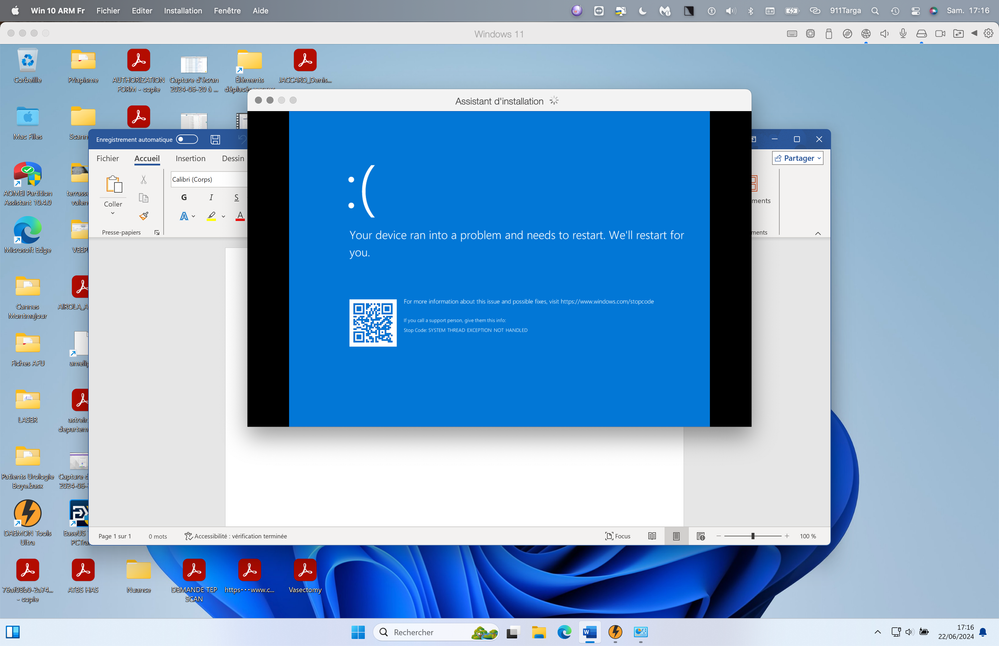999x646 pixels.
Task: Switch to the Insertion ribbon tab
Action: point(190,159)
